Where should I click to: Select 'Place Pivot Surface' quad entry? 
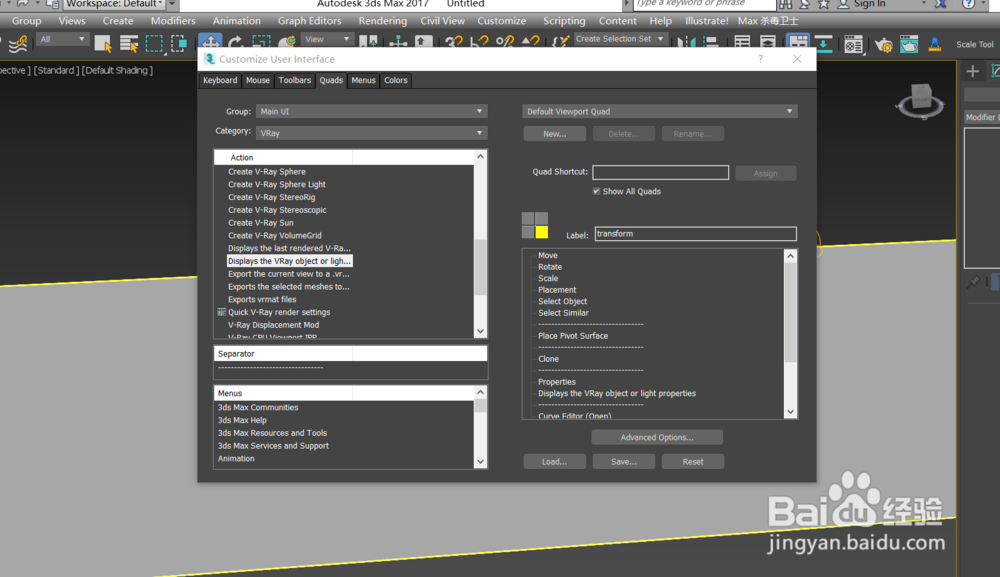click(x=573, y=336)
